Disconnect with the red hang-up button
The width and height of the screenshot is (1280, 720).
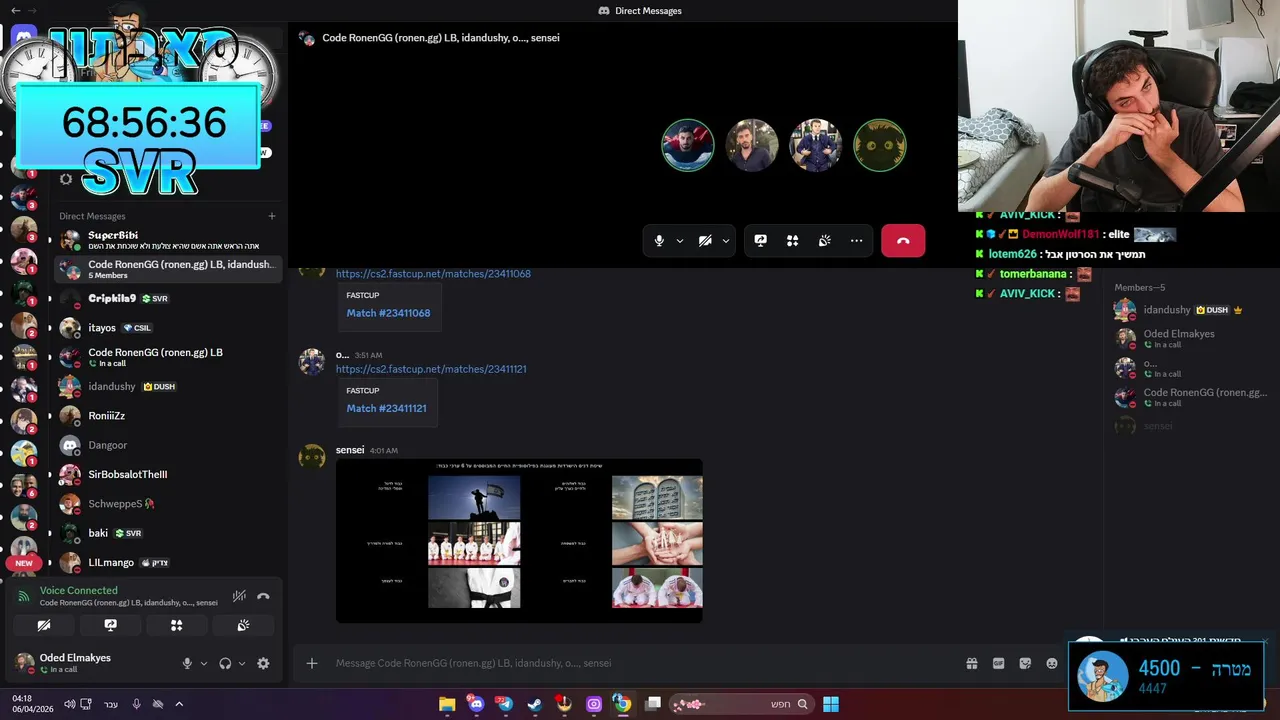pyautogui.click(x=903, y=241)
